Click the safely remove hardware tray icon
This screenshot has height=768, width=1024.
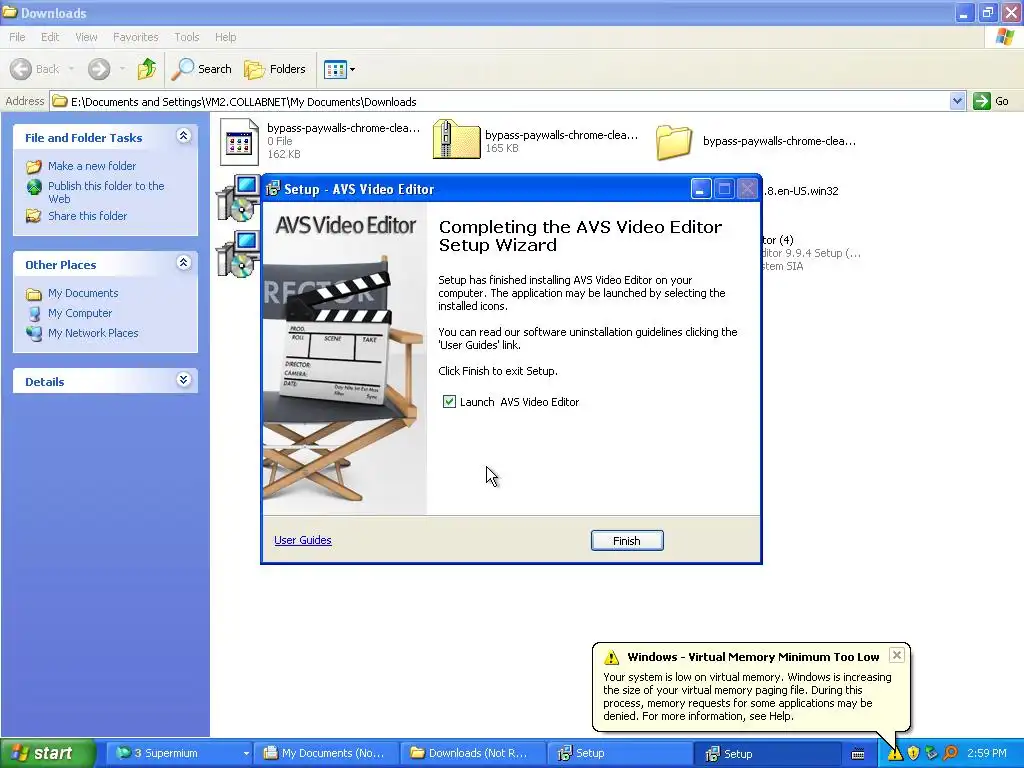(931, 754)
